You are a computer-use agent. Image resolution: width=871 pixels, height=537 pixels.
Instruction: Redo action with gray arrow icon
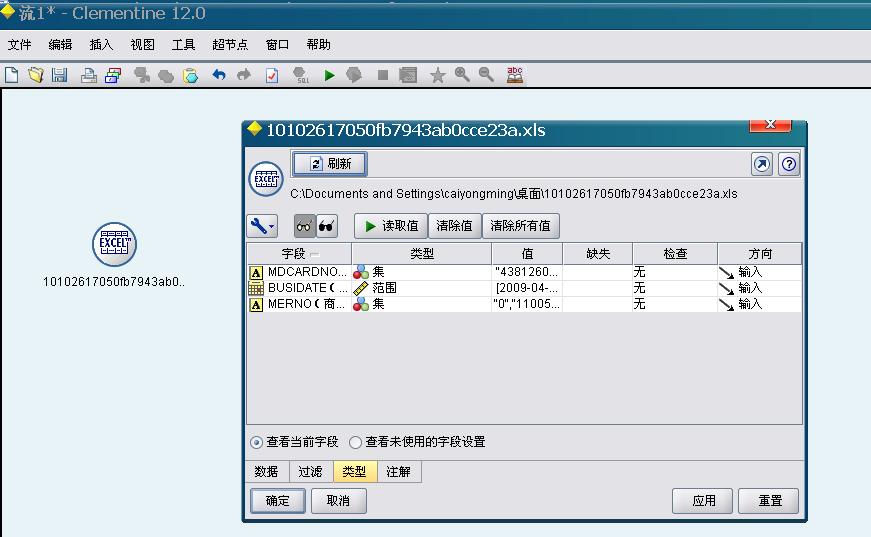[x=243, y=75]
